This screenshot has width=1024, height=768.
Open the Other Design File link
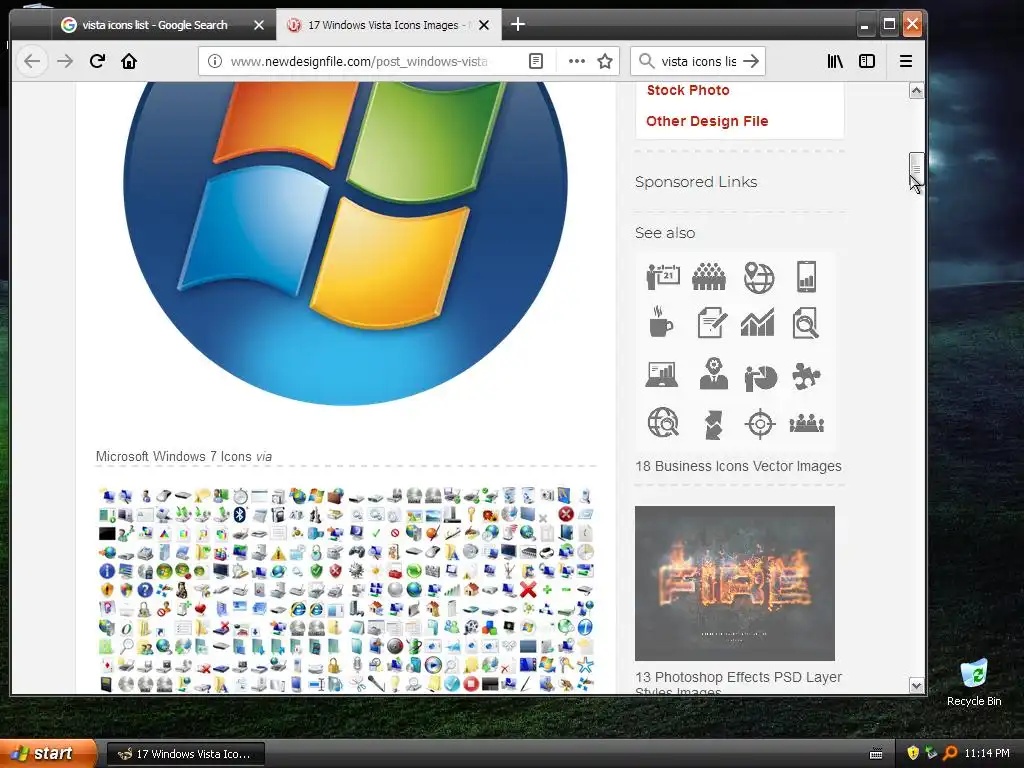(707, 121)
